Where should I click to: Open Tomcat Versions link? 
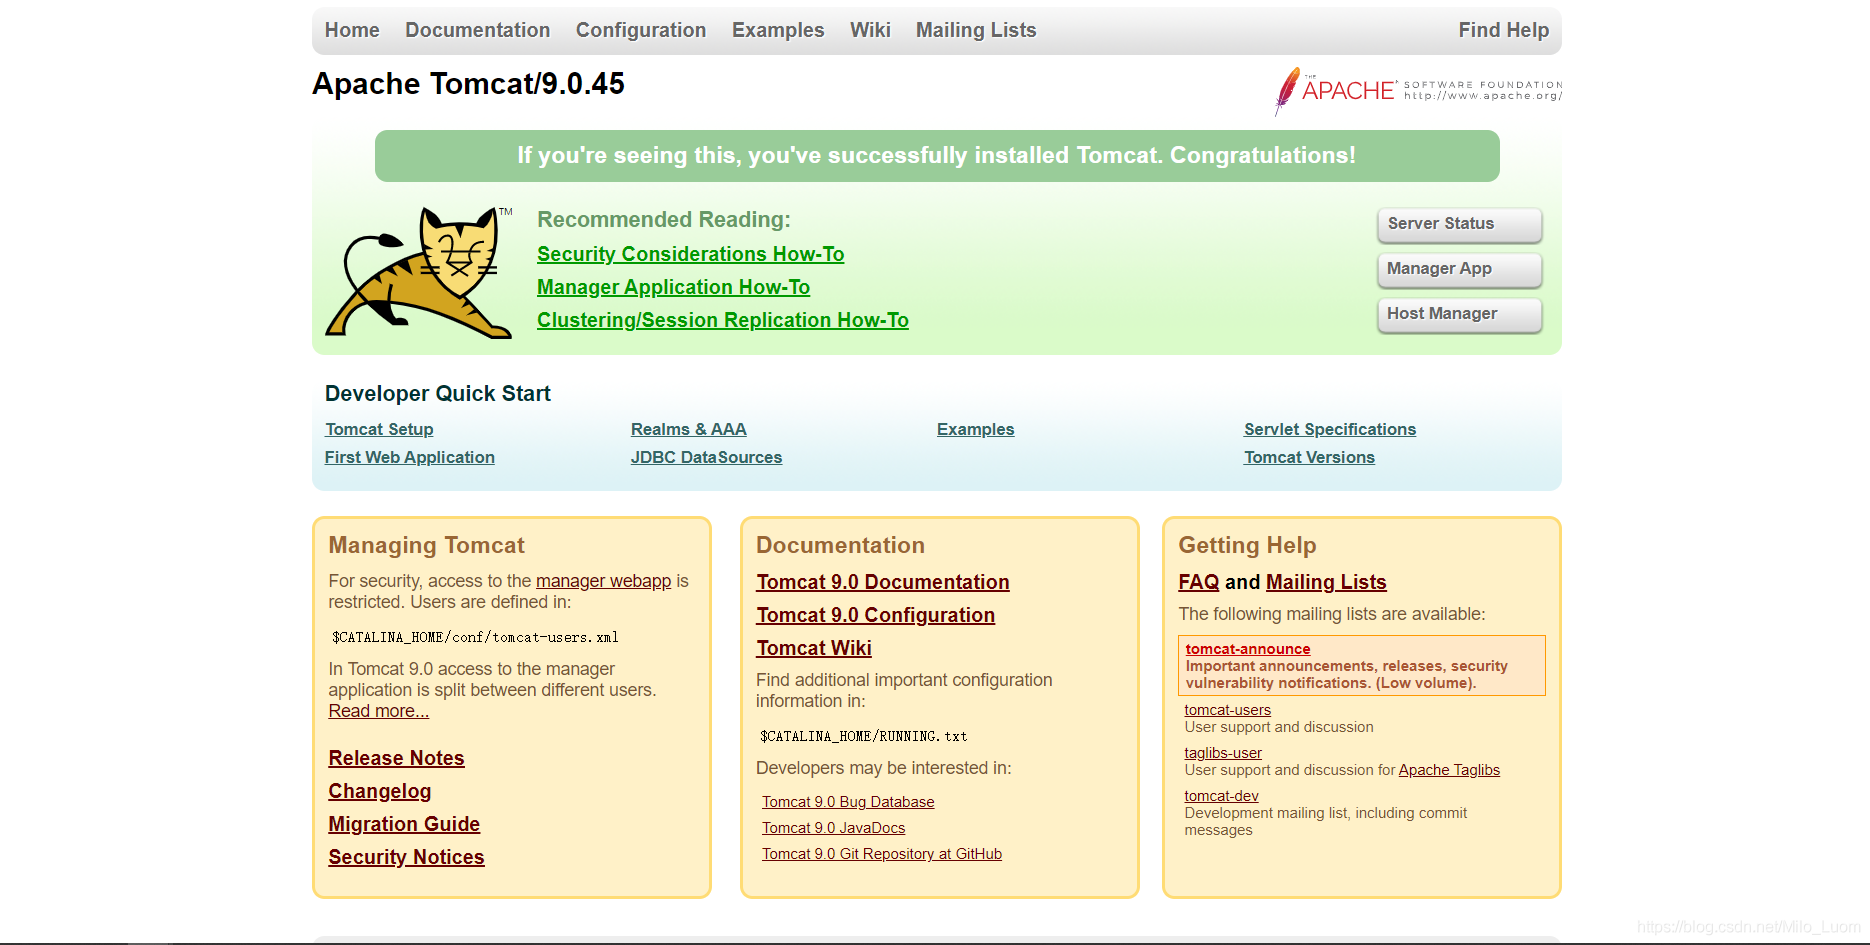tap(1309, 457)
